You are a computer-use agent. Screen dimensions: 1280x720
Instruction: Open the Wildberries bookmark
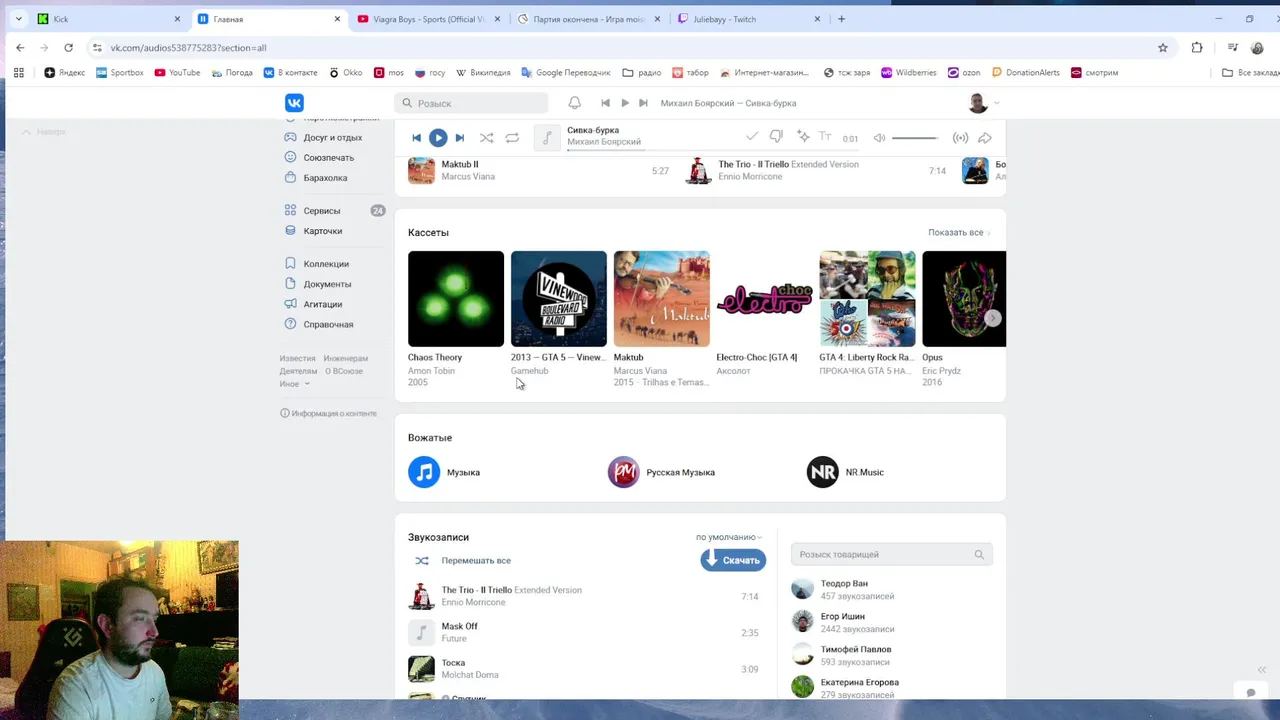click(x=908, y=73)
